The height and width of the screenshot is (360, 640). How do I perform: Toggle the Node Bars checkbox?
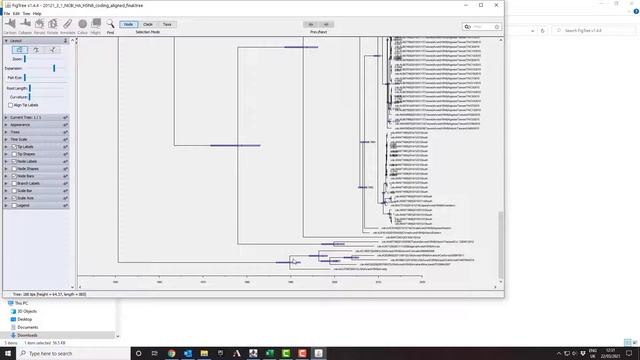click(14, 176)
